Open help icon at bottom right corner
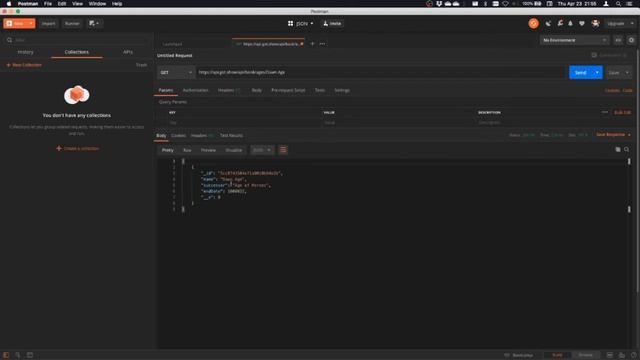Image resolution: width=640 pixels, height=360 pixels. tap(633, 355)
